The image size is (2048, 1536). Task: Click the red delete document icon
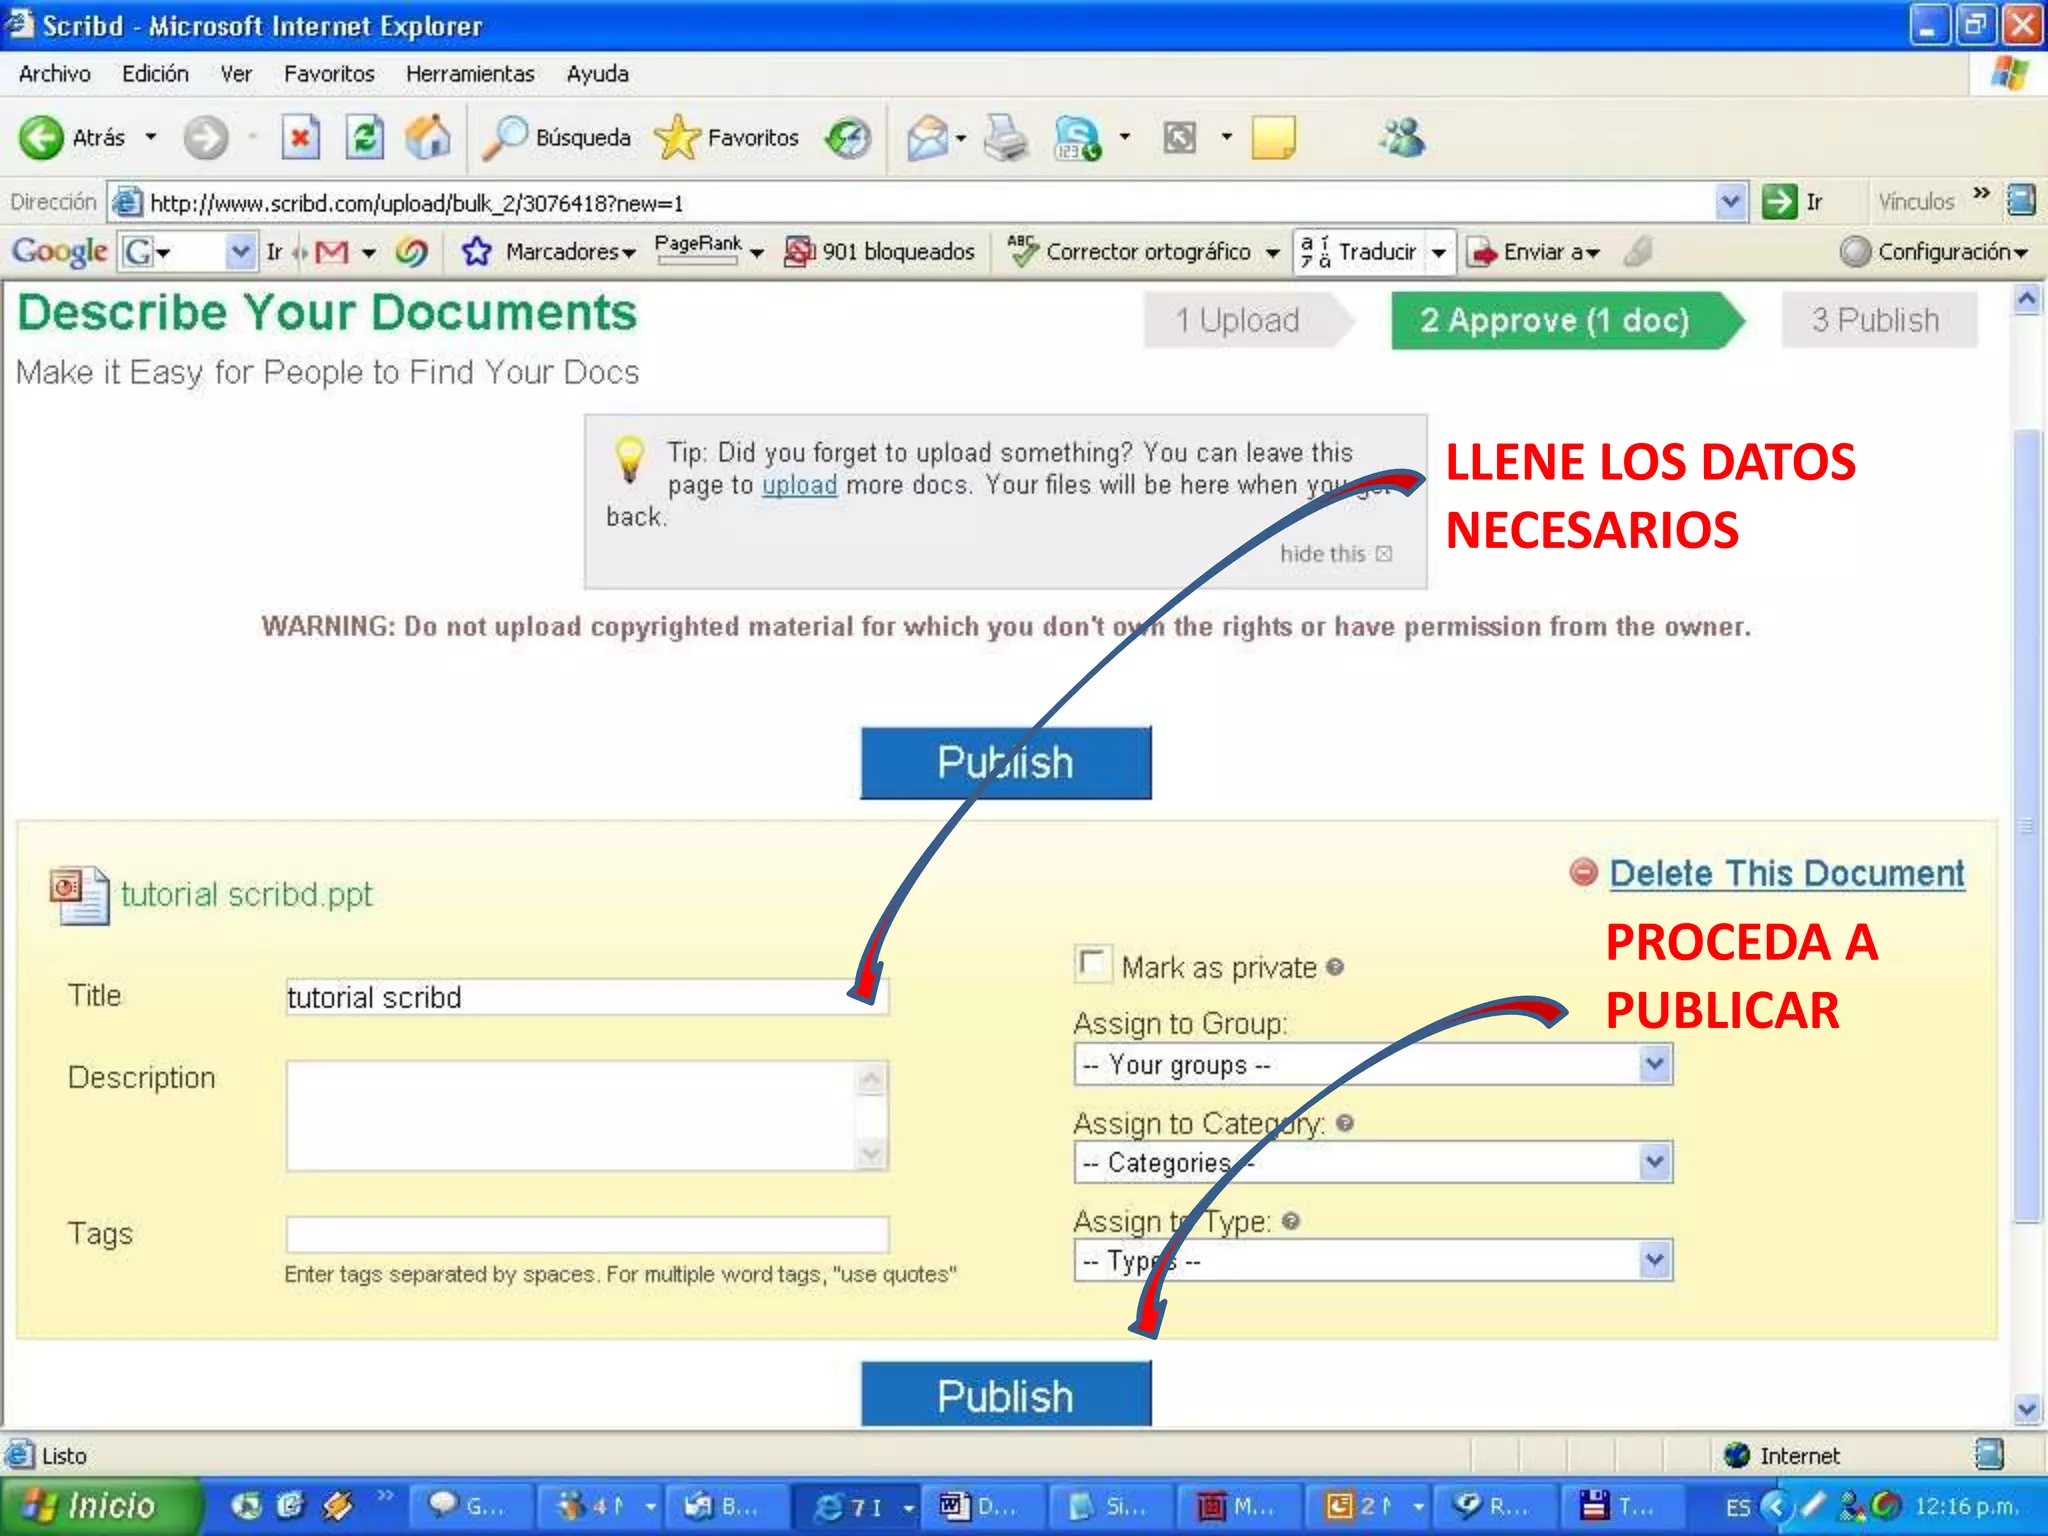(1583, 872)
